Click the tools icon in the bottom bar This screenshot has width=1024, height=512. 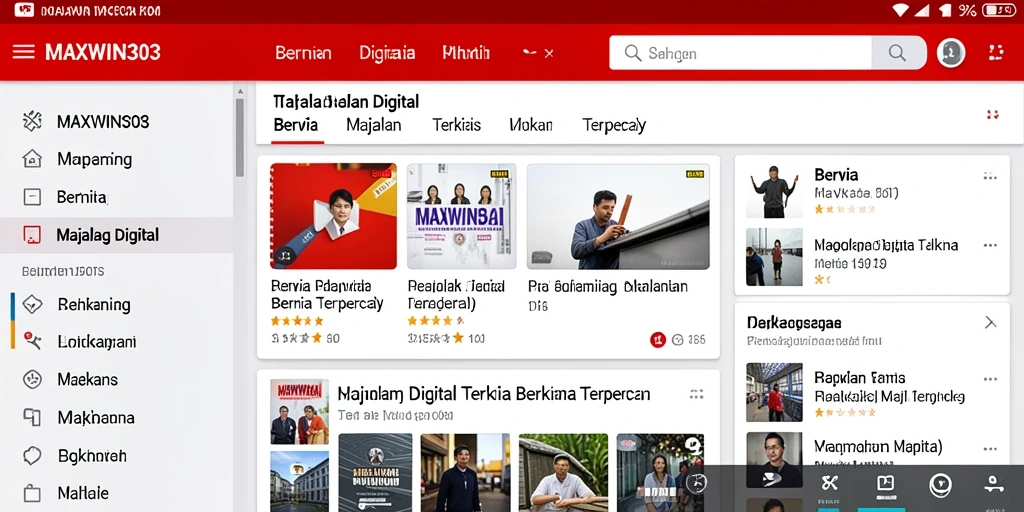pyautogui.click(x=830, y=484)
